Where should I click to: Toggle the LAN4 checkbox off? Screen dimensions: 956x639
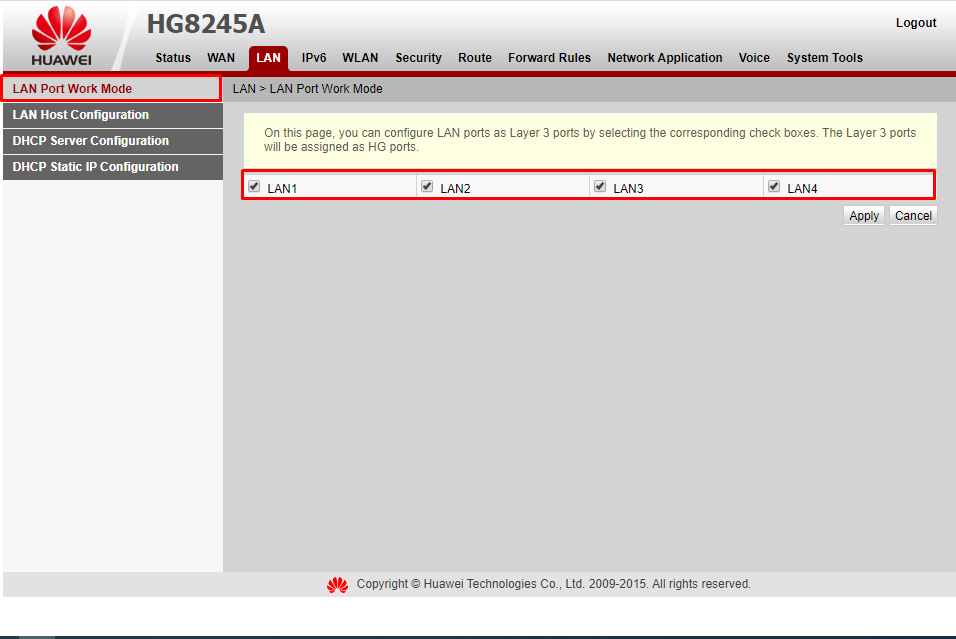773,185
